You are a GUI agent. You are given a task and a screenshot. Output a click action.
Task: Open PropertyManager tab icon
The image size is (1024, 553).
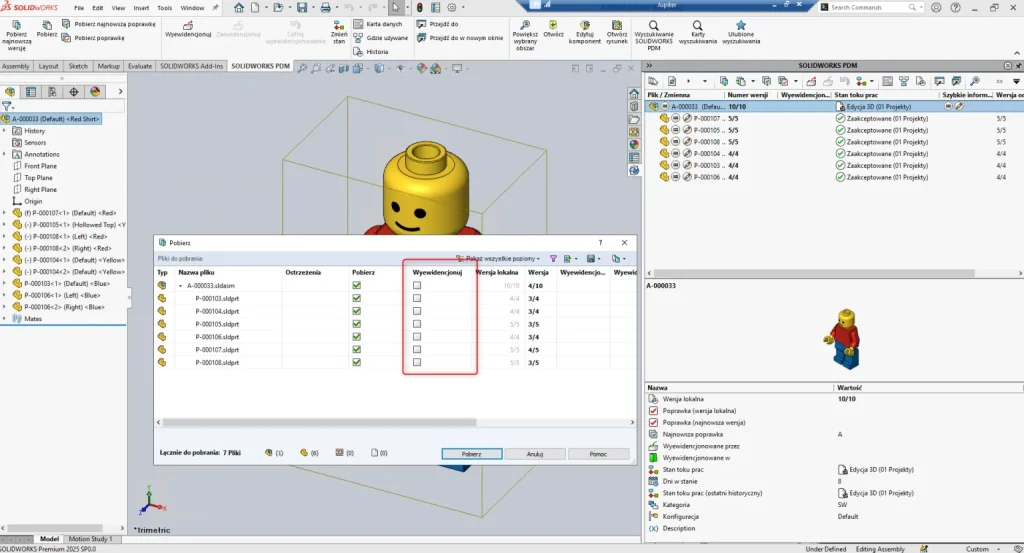31,92
